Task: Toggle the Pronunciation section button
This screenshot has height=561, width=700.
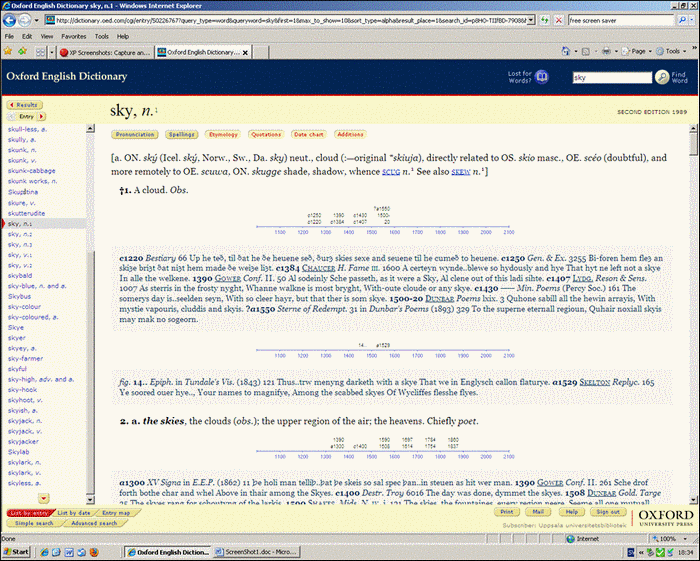Action: coord(134,133)
